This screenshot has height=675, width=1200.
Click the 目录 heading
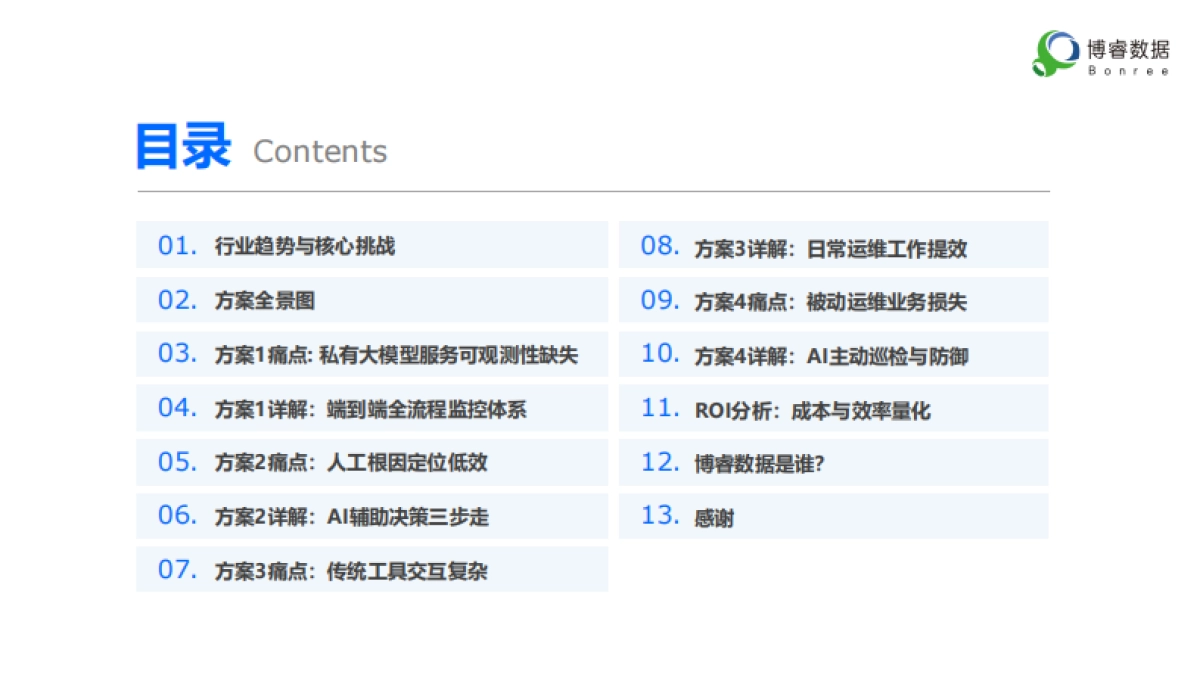tap(185, 145)
